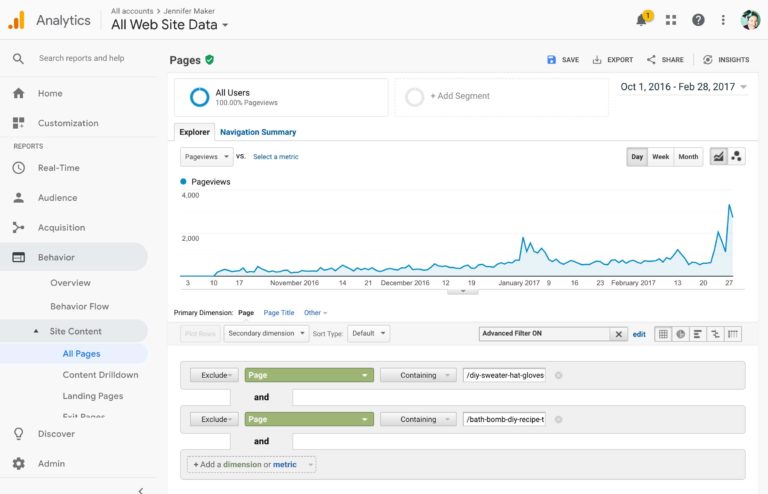Open the three-dot more options menu
The image size is (768, 494).
[x=723, y=20]
